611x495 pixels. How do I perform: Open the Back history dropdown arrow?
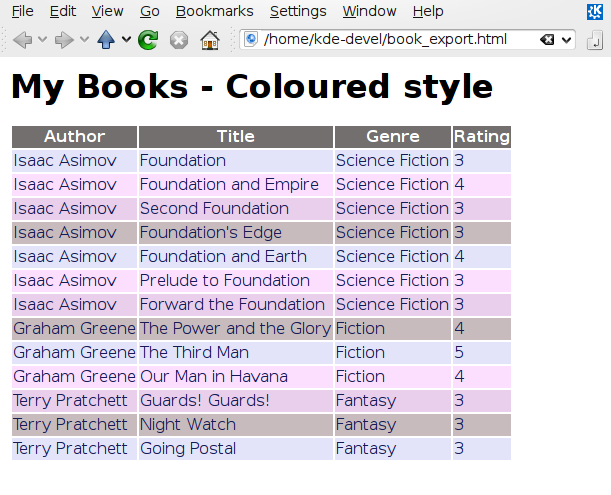pos(42,40)
